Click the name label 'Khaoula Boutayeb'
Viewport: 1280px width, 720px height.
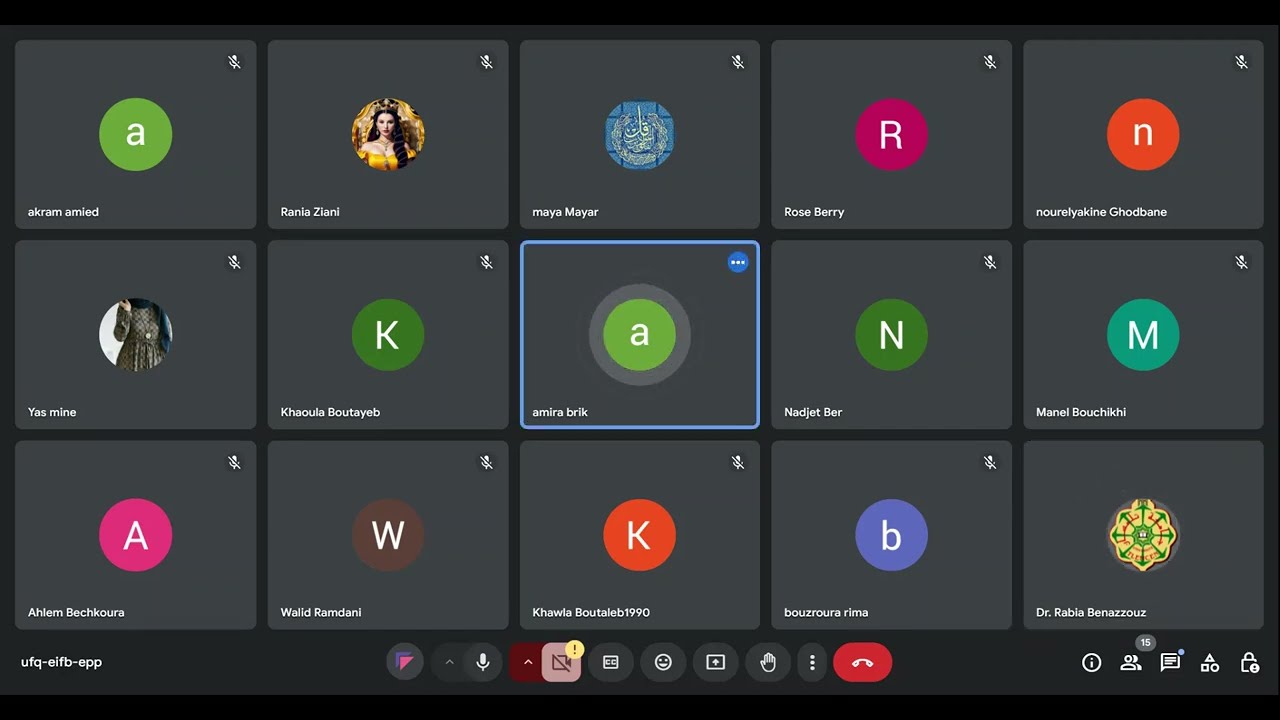(330, 412)
